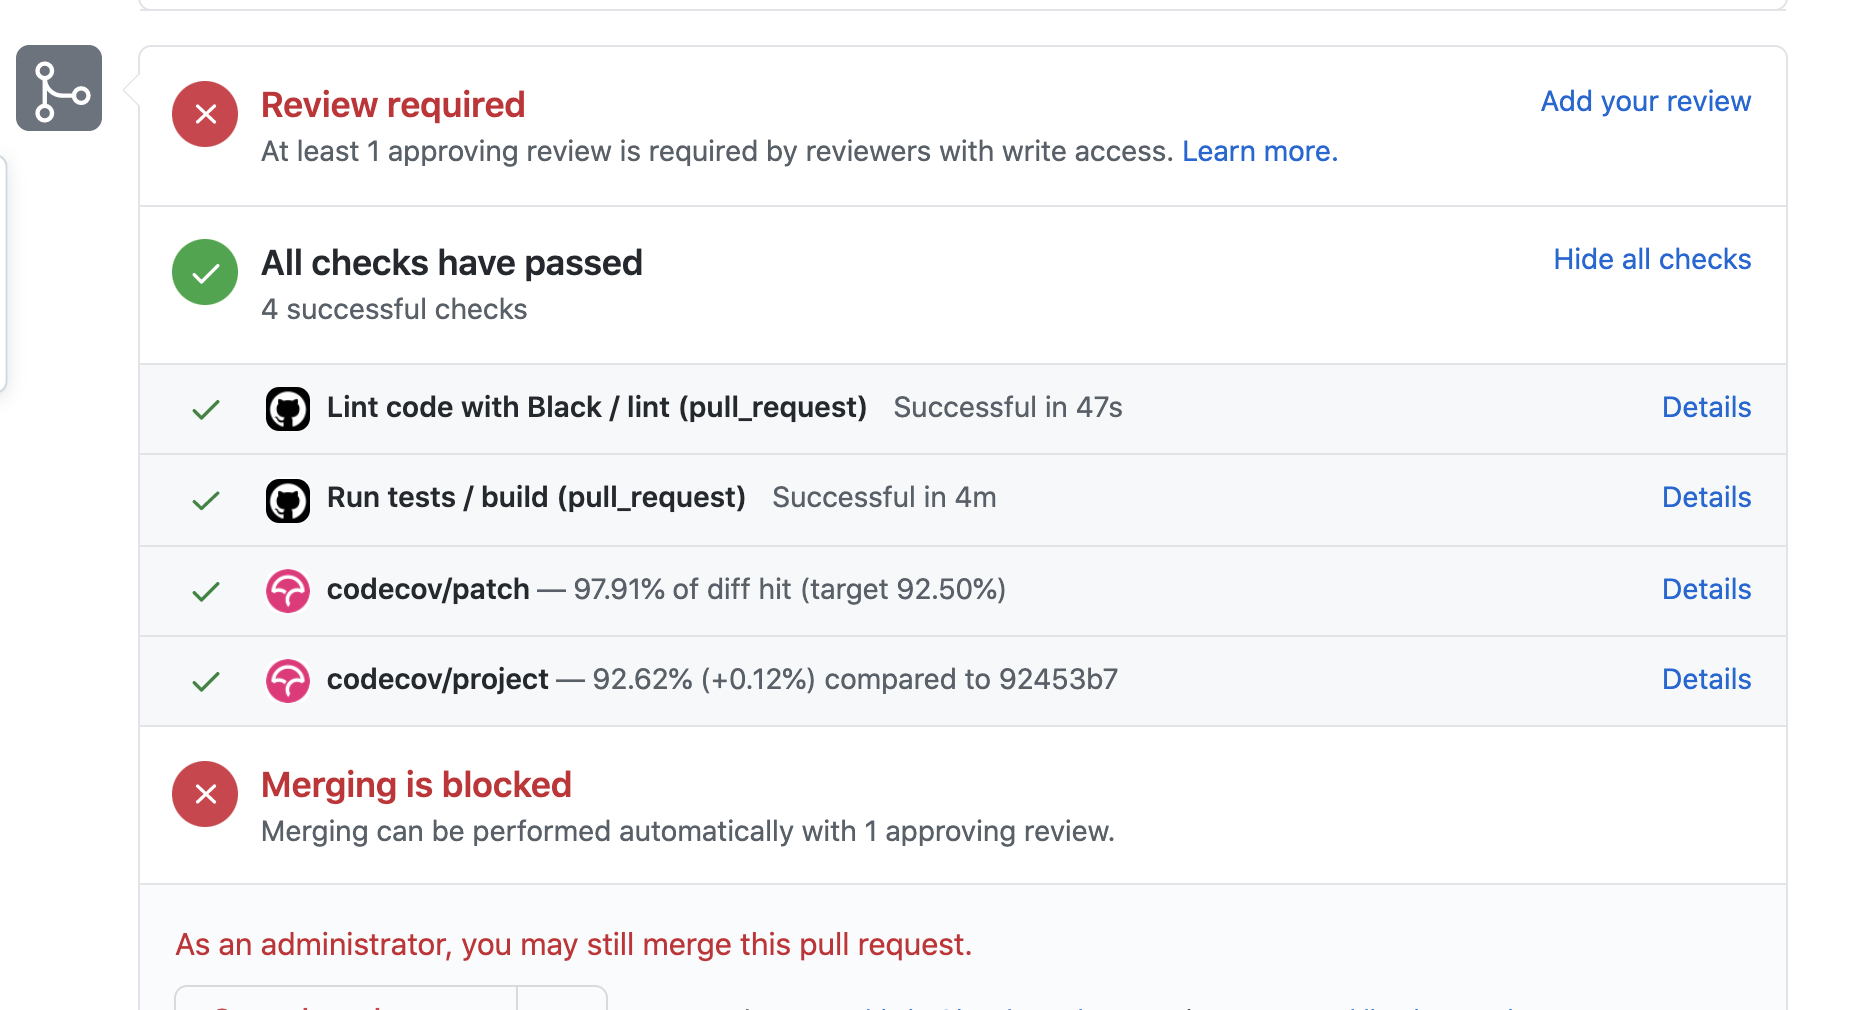View Details for the Run tests build check
Viewport: 1854px width, 1010px height.
[1706, 497]
